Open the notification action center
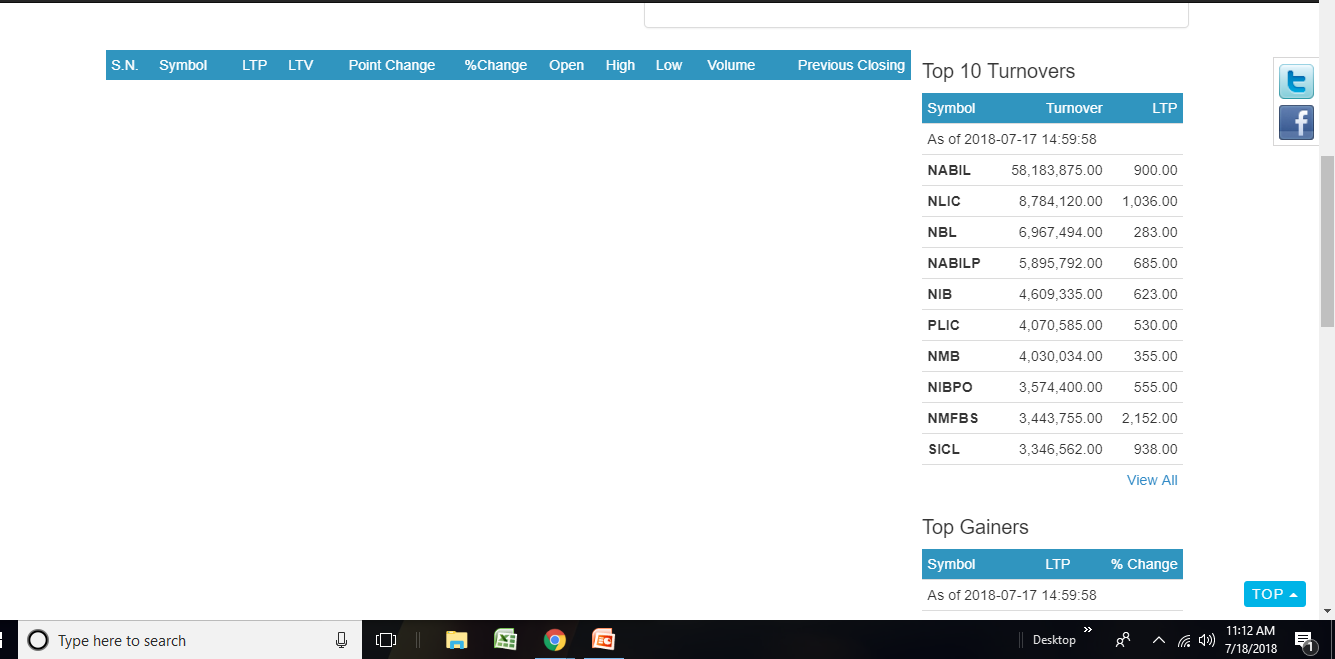The image size is (1335, 659). (1303, 640)
